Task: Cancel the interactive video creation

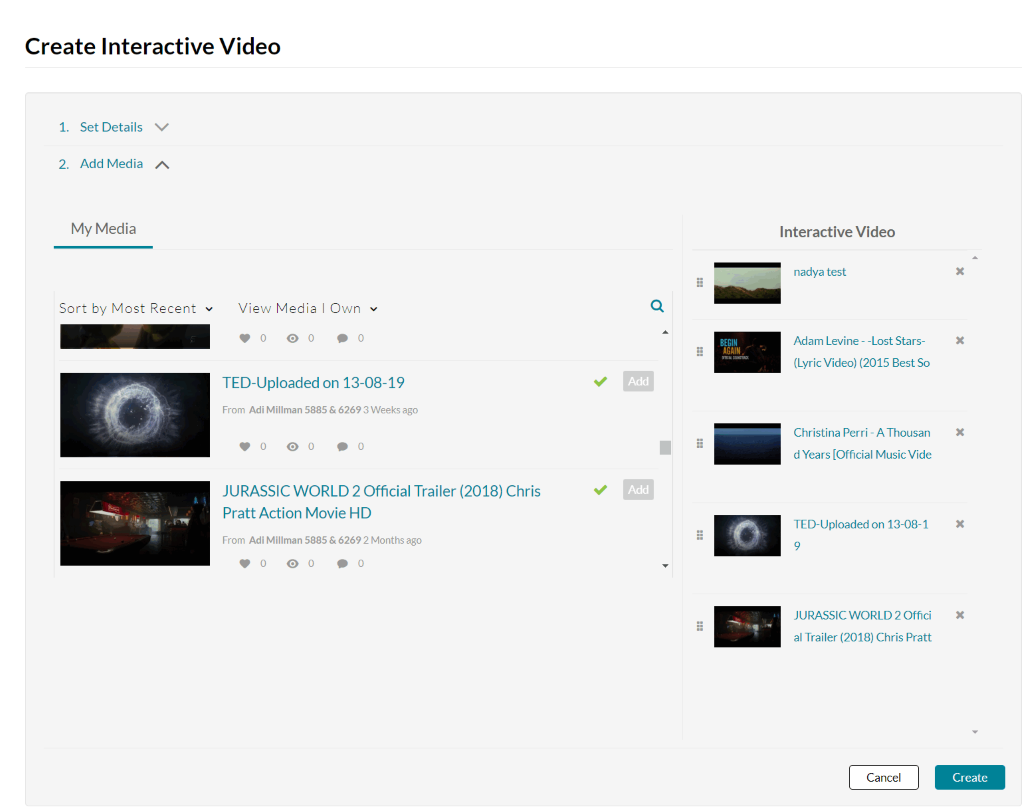Action: pyautogui.click(x=884, y=777)
